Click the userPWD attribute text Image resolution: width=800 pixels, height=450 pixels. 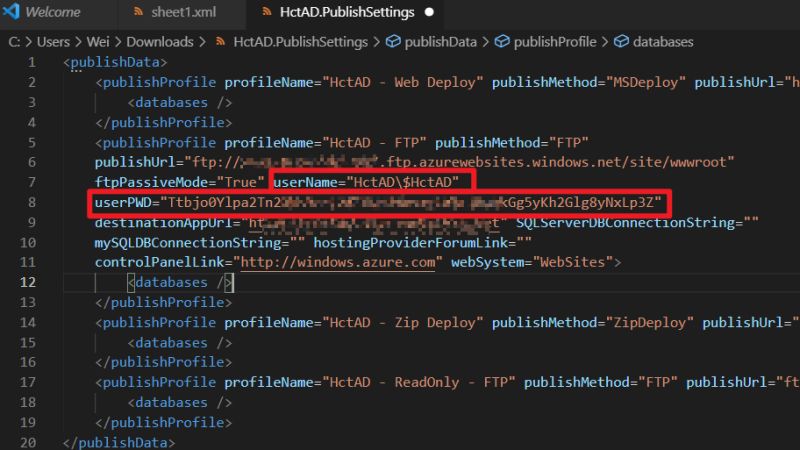[x=378, y=203]
